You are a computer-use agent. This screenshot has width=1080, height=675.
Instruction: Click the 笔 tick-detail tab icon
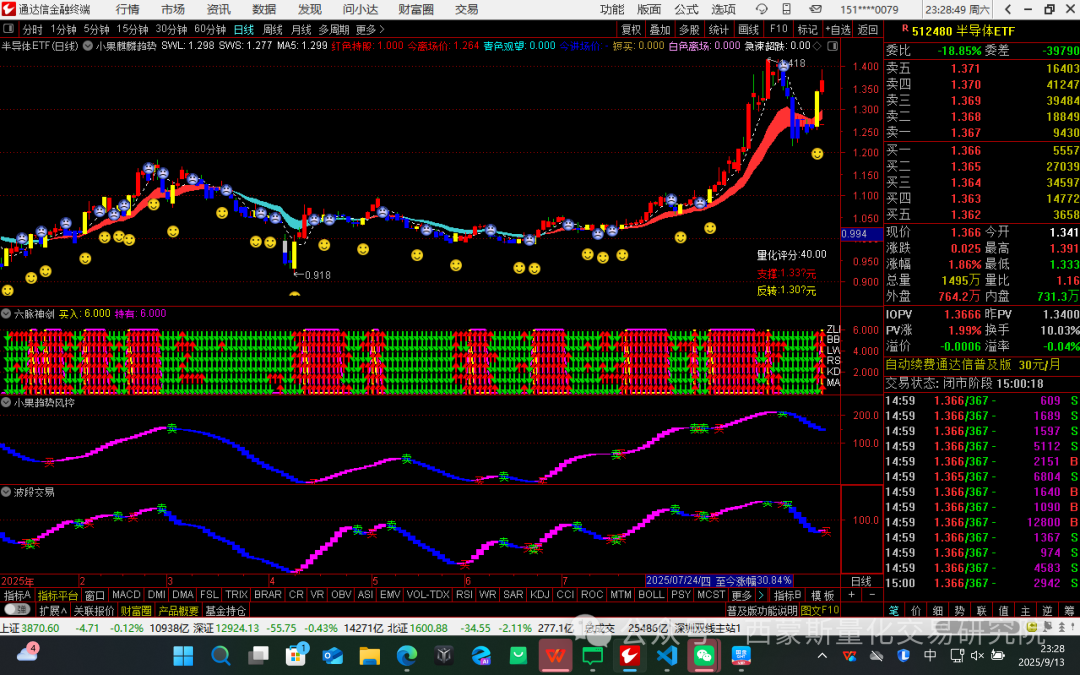[893, 610]
